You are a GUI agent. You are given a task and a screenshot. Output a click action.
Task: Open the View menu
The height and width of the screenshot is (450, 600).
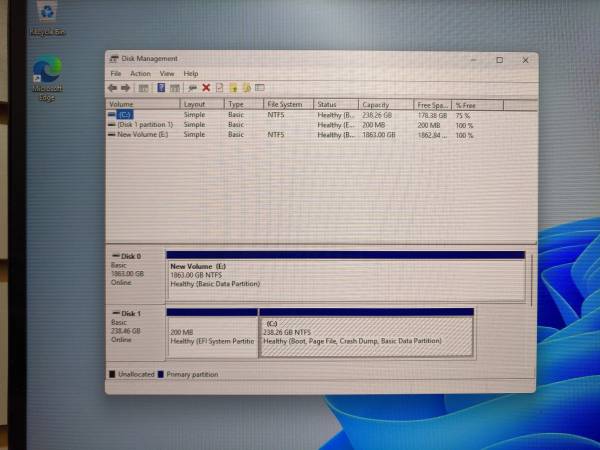(167, 73)
